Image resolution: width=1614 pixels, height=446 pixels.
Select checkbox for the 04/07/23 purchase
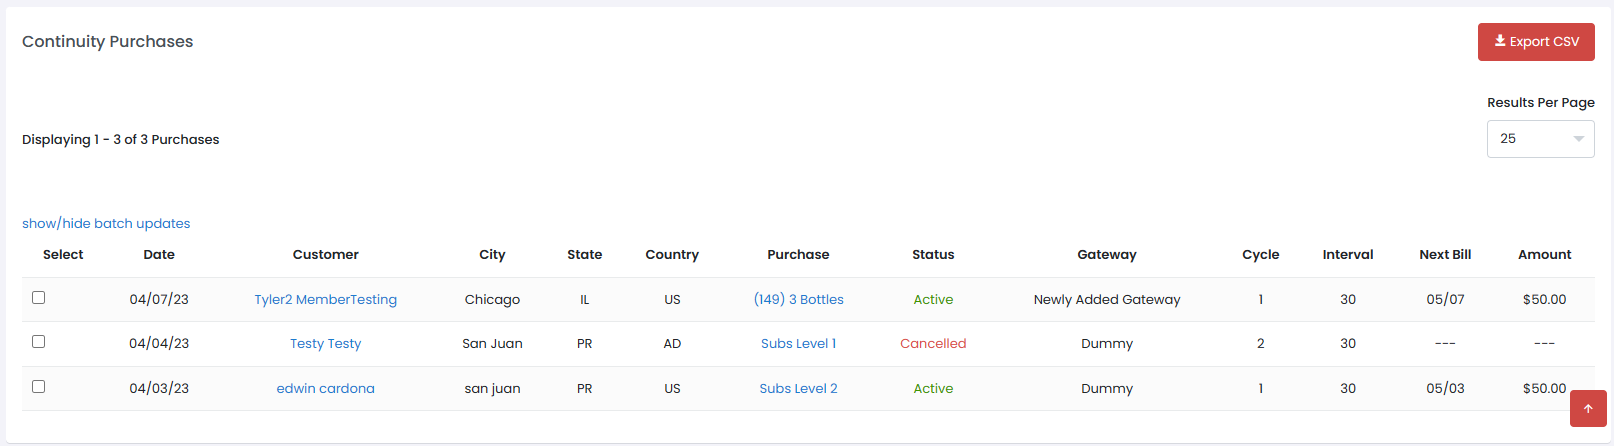[x=39, y=298]
